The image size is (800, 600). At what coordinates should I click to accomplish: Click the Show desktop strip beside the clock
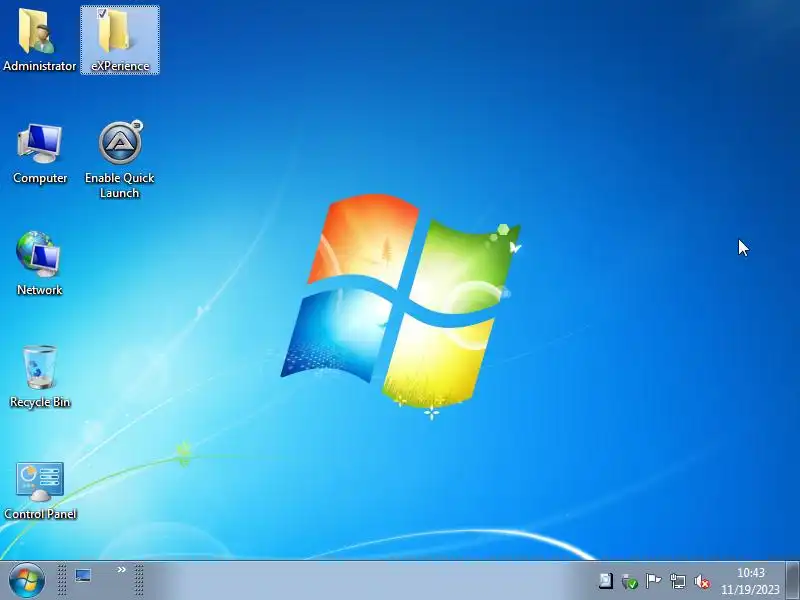[x=793, y=581]
